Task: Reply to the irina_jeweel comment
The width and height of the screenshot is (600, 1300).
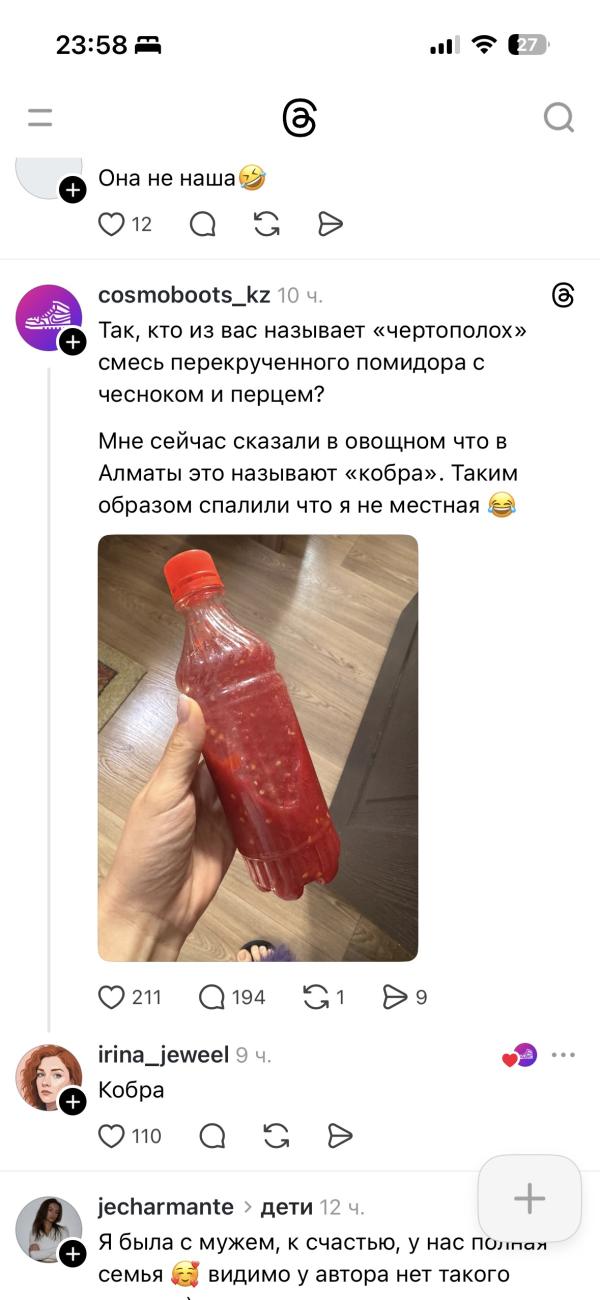Action: (x=212, y=1136)
